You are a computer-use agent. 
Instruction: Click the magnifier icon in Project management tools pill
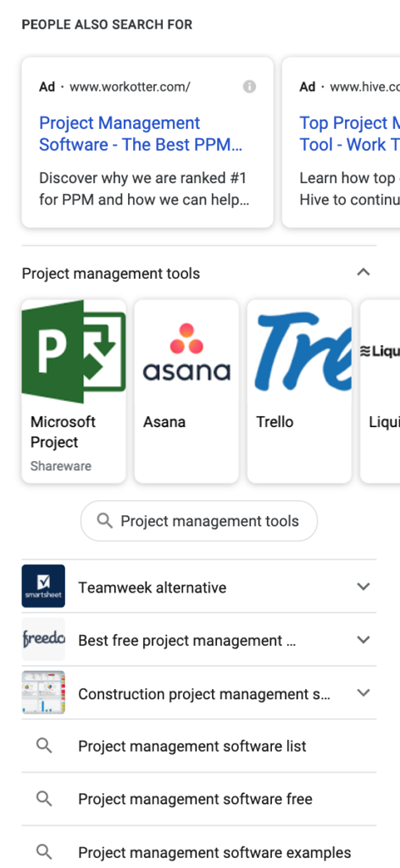pos(105,521)
